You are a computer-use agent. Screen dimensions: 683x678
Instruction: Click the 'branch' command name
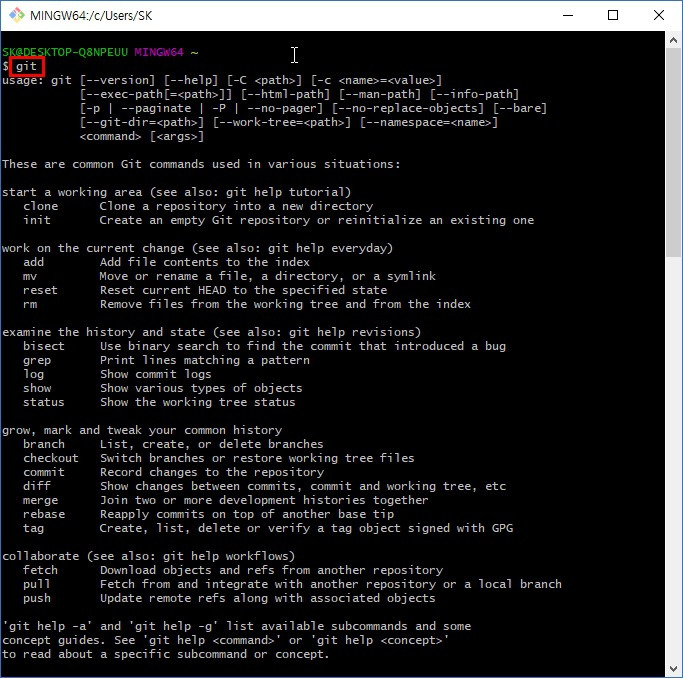44,444
